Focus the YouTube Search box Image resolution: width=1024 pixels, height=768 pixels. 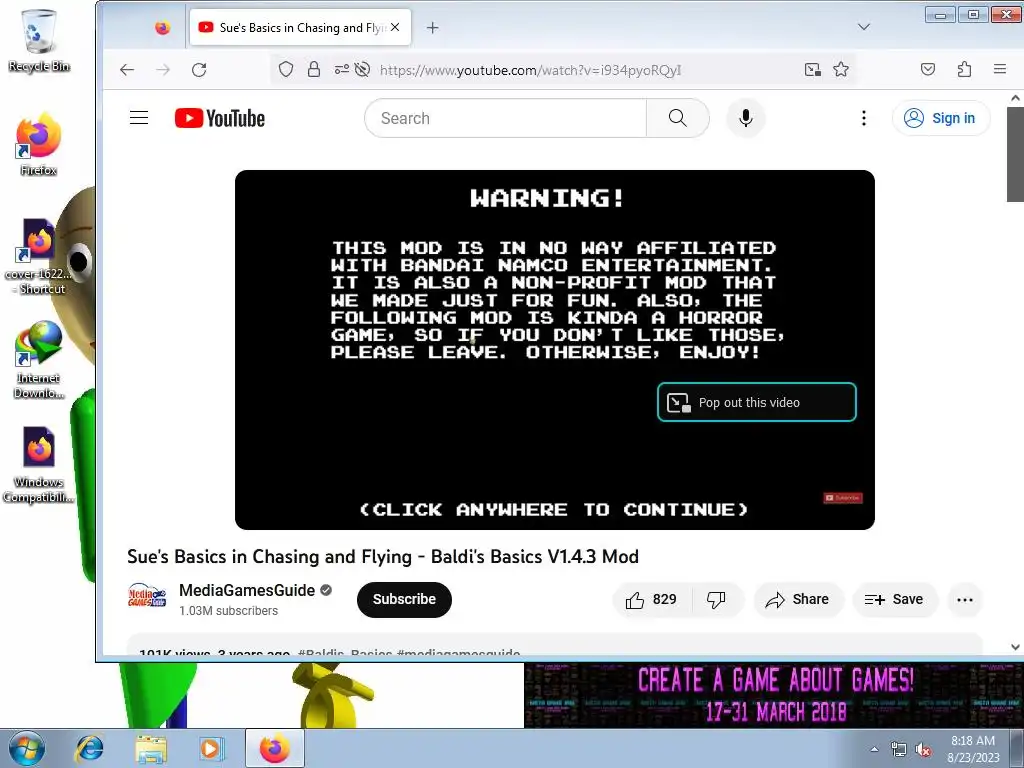click(x=505, y=118)
